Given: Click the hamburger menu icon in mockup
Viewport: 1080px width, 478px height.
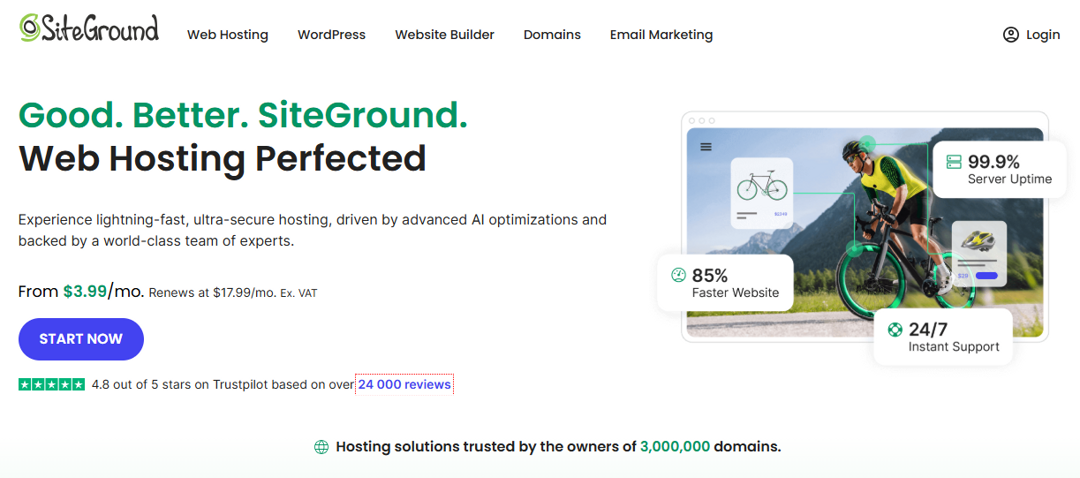Looking at the screenshot, I should pyautogui.click(x=706, y=147).
